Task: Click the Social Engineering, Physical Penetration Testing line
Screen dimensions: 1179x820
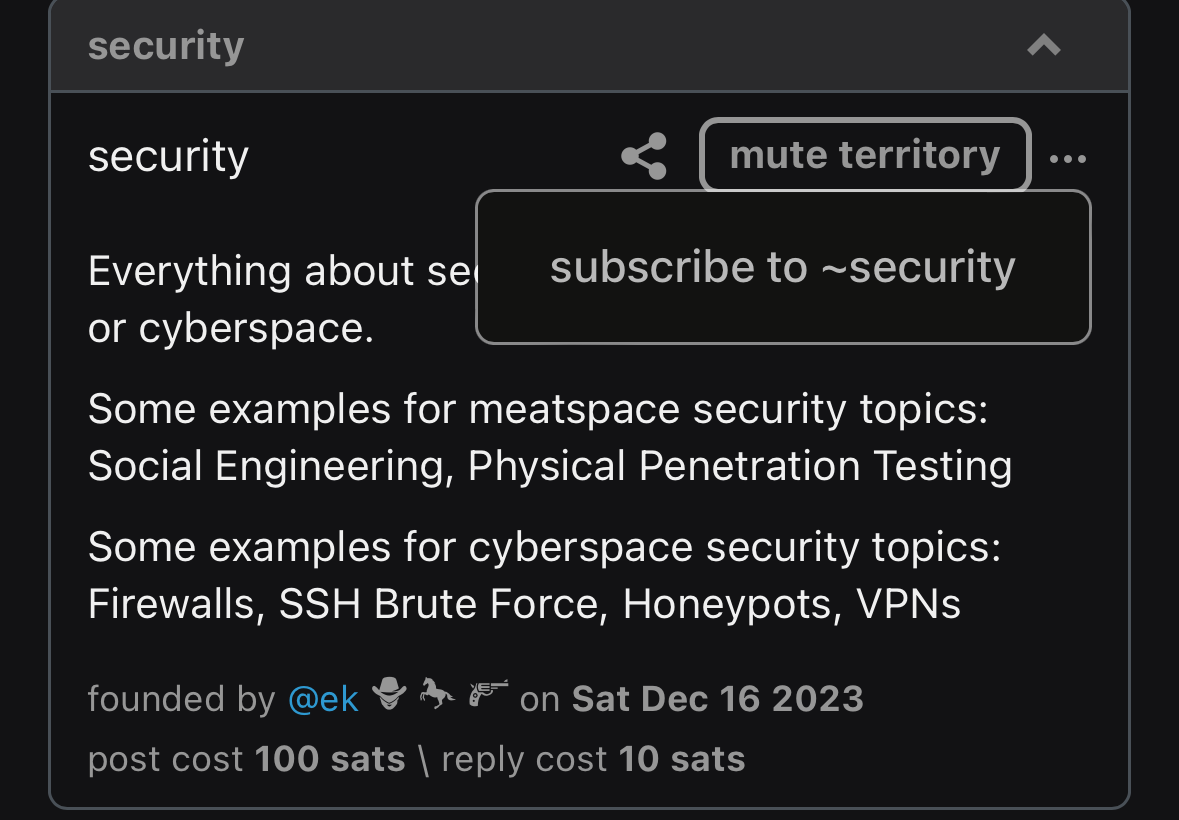Action: 550,466
